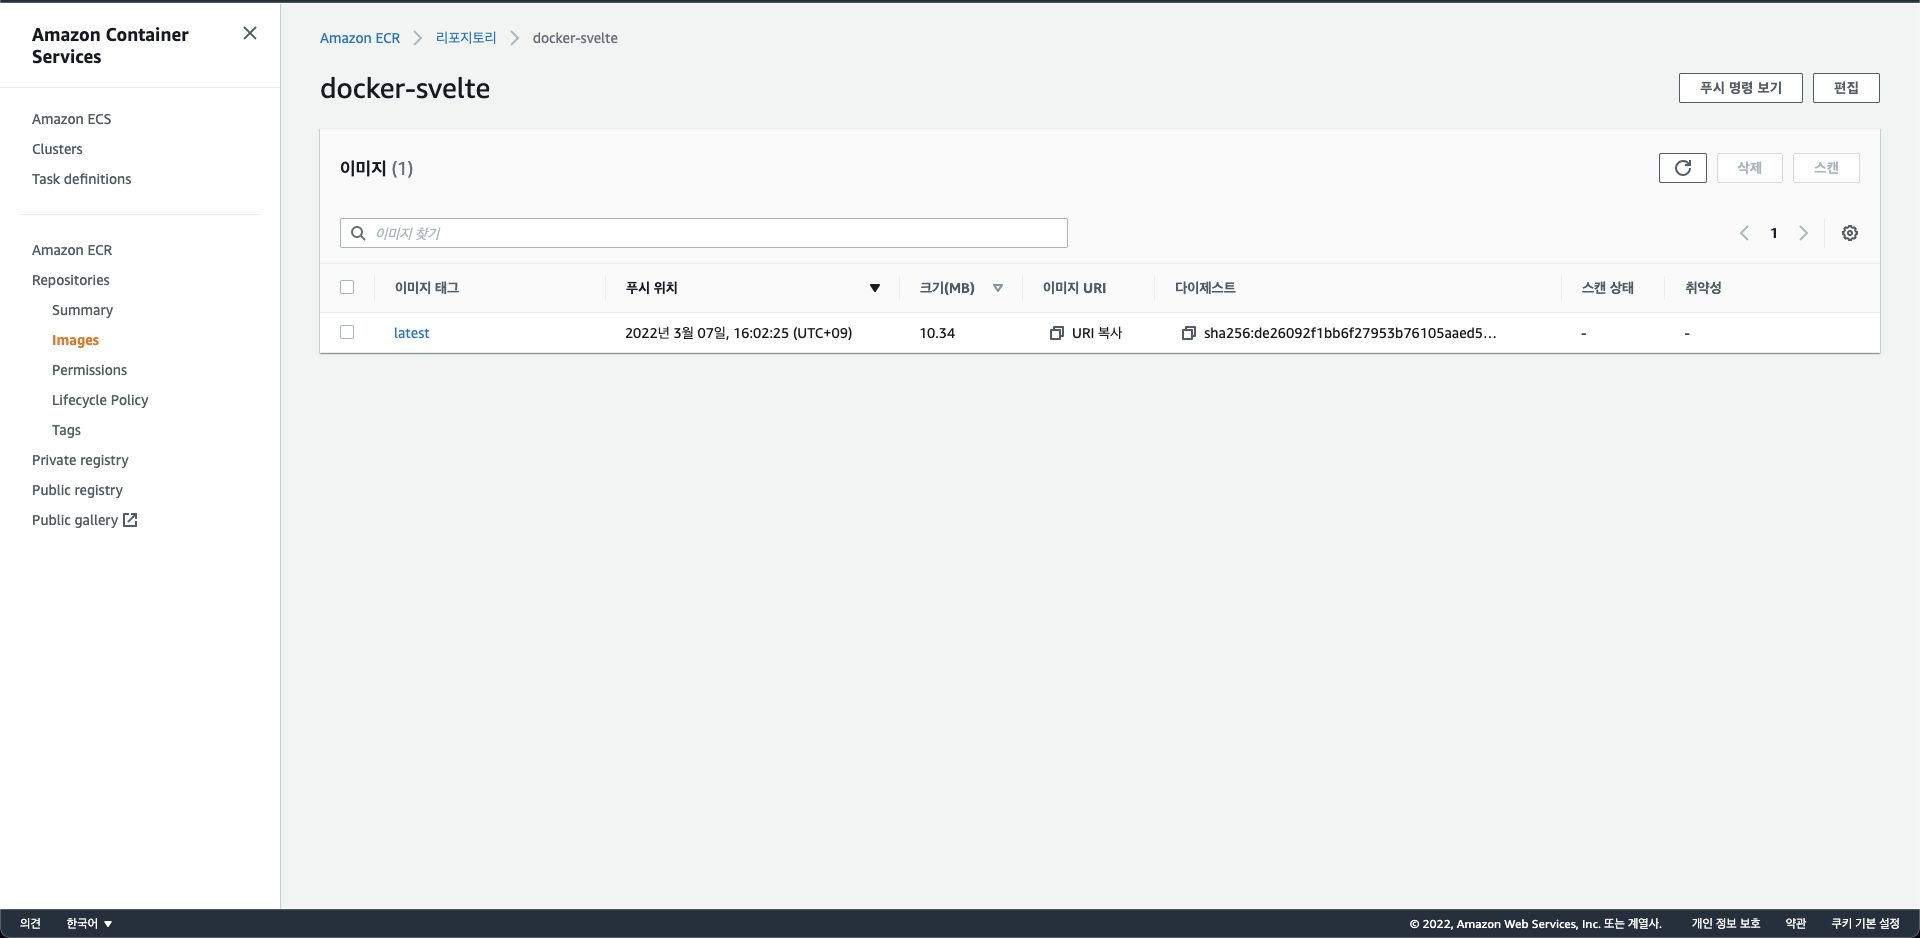
Task: Close the Amazon Container Services sidebar
Action: click(x=250, y=33)
